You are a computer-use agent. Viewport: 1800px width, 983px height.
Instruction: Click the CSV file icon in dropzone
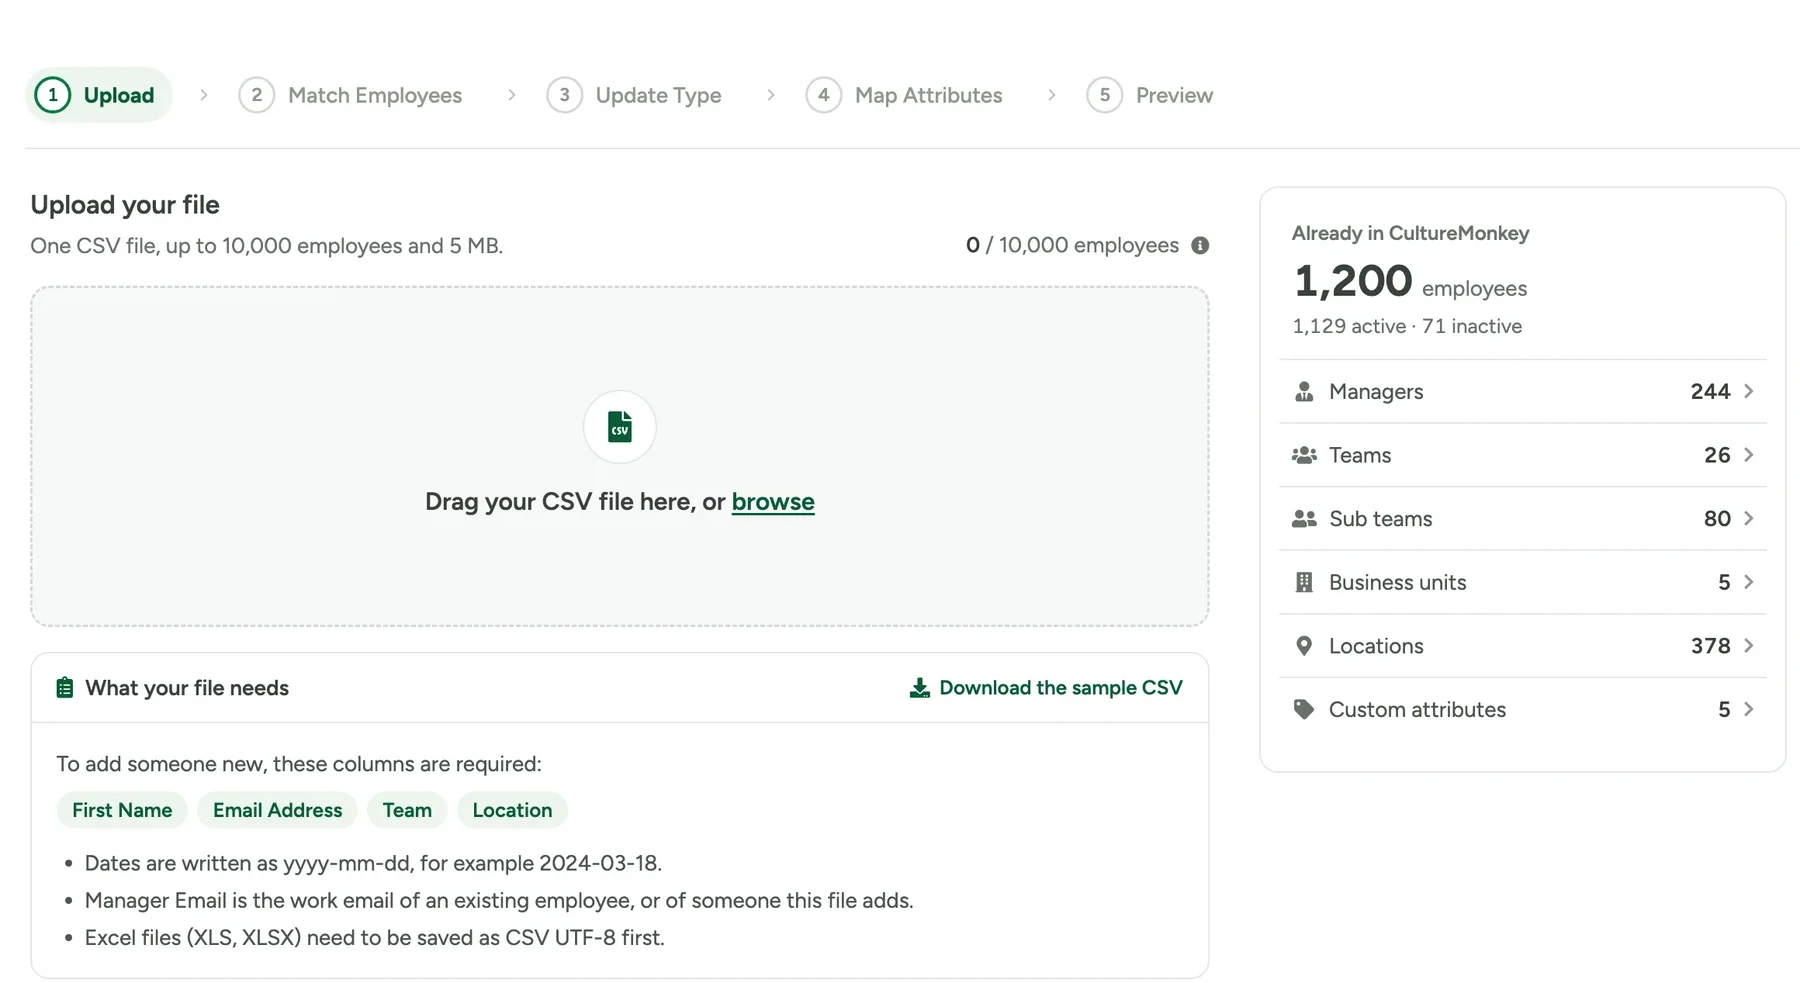click(x=620, y=427)
